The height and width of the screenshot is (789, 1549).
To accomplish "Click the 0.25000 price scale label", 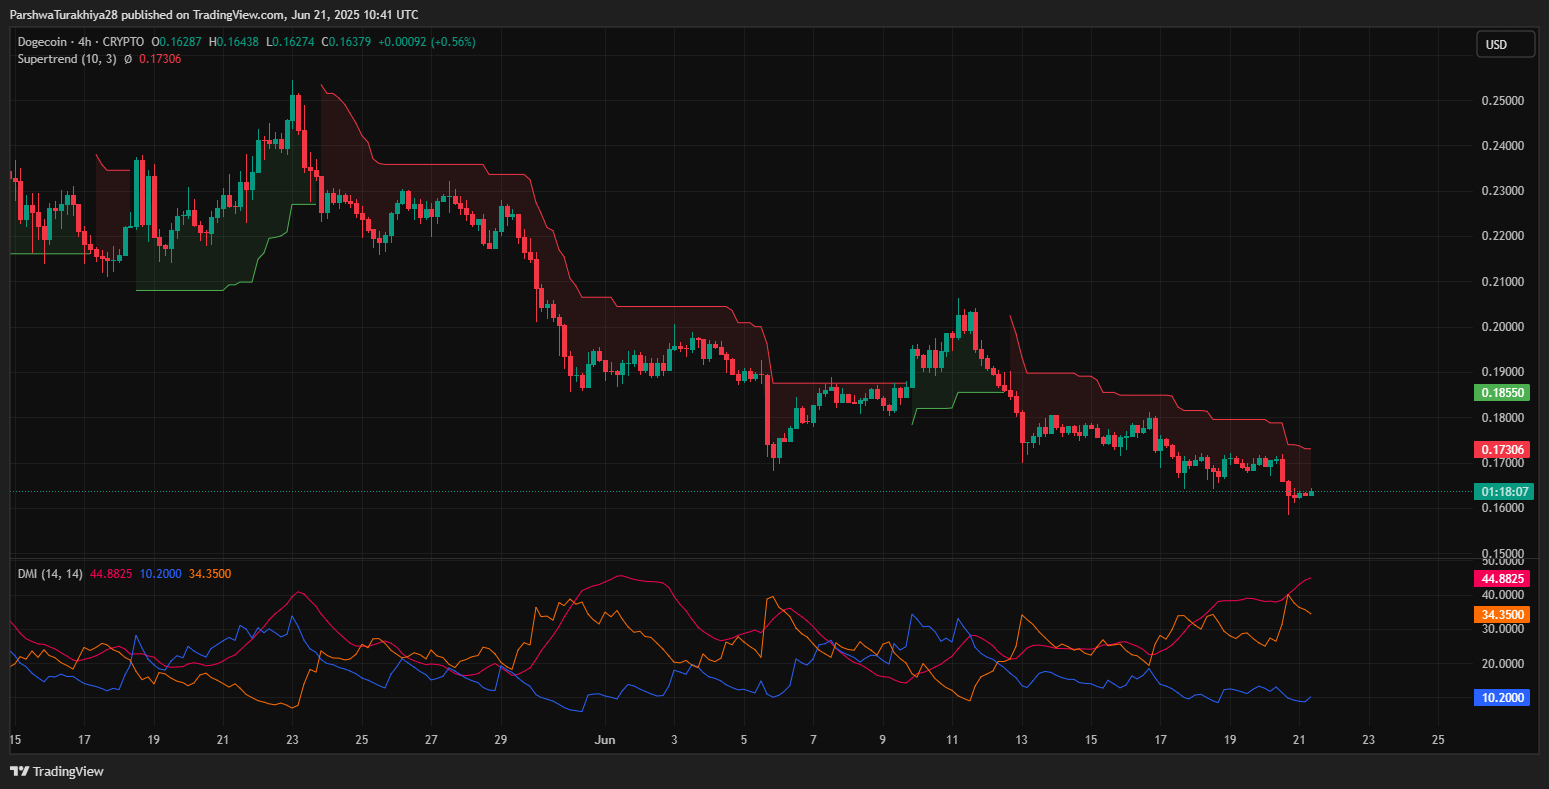I will 1501,101.
